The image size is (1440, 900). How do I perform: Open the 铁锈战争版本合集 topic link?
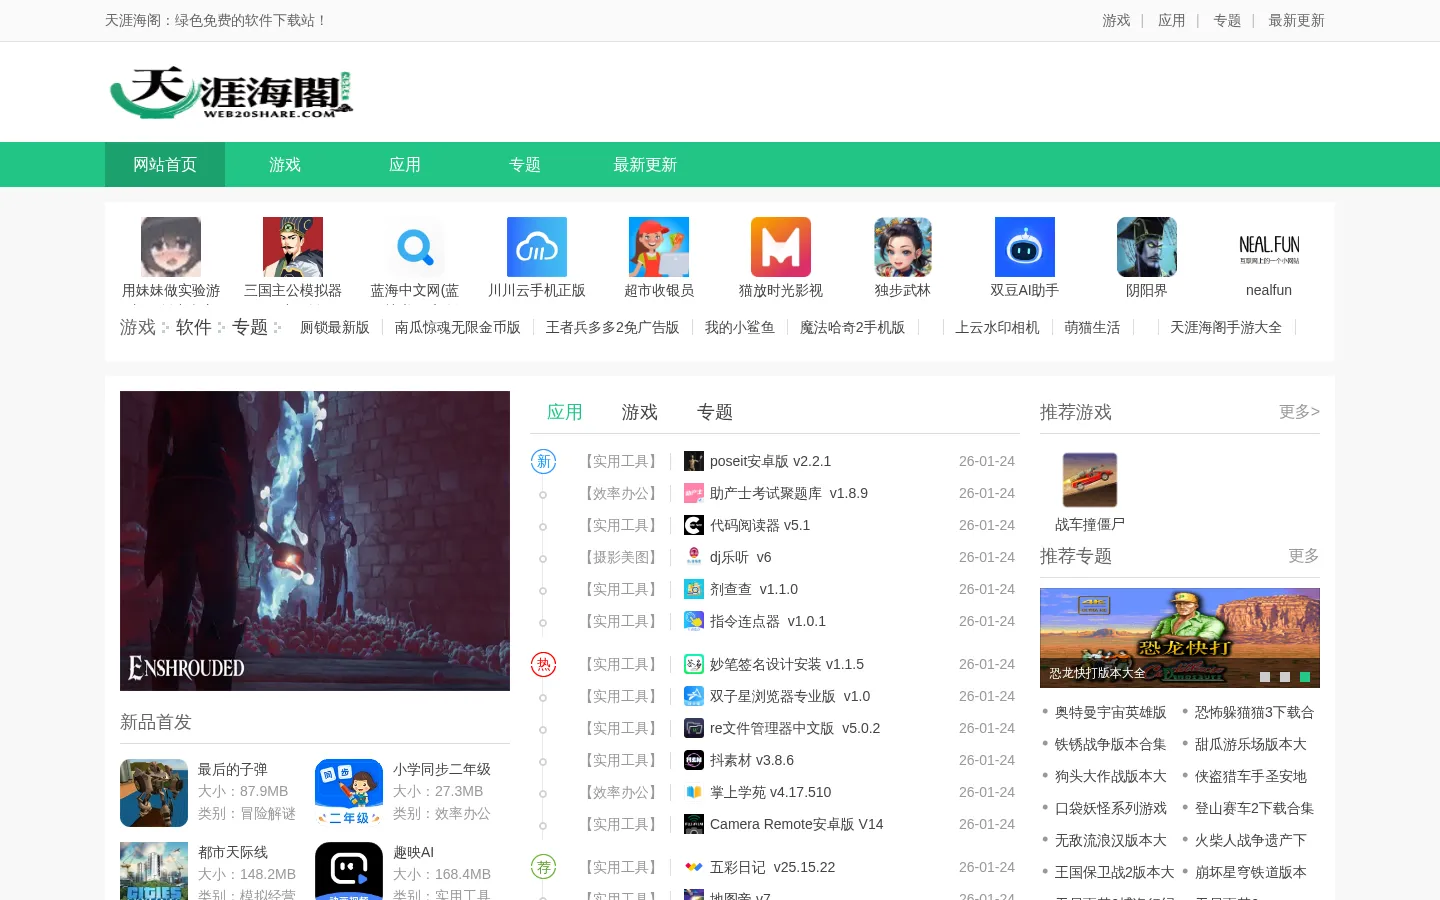[x=1111, y=744]
